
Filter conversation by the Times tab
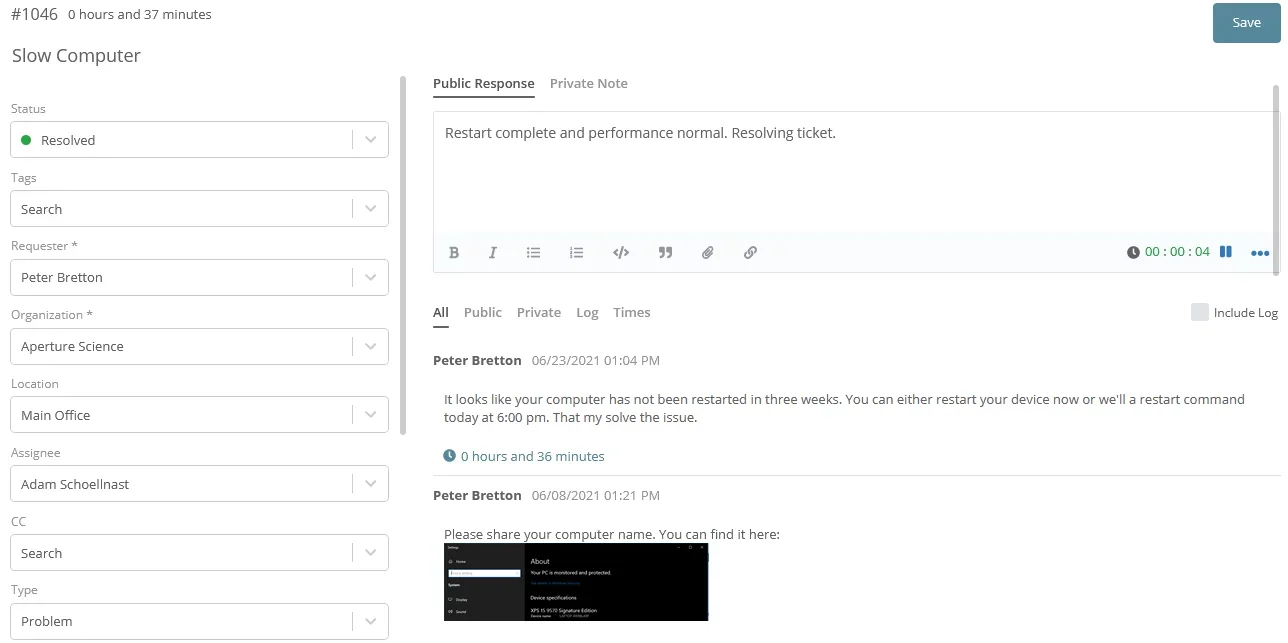tap(631, 312)
